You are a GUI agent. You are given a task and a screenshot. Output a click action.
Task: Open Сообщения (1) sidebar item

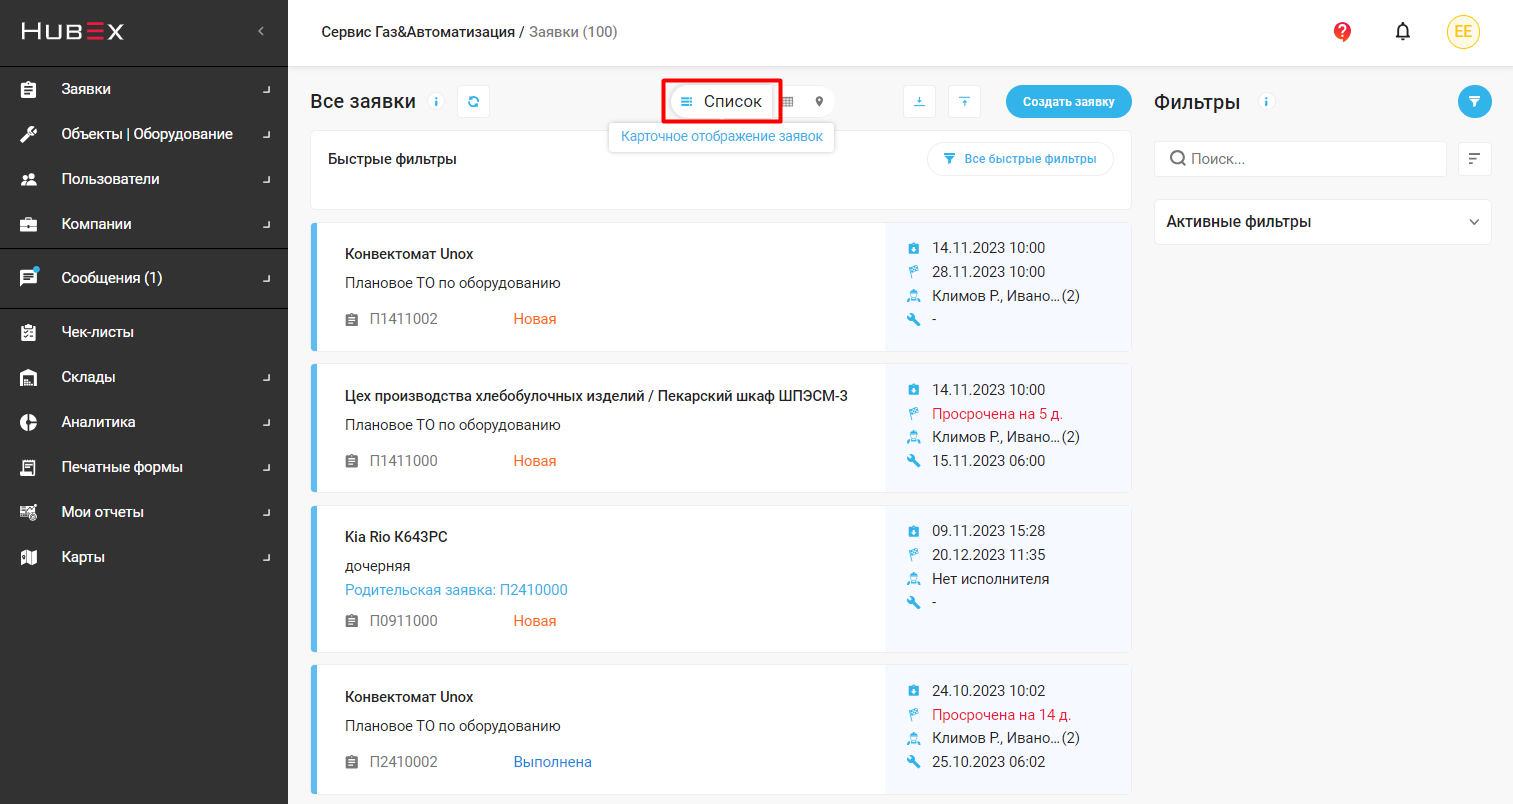(144, 278)
